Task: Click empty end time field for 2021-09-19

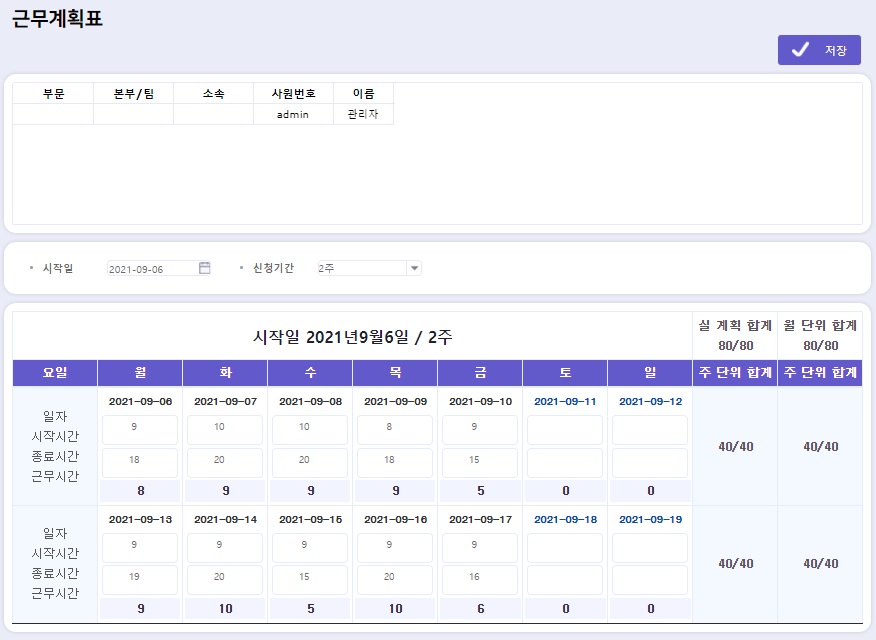Action: (650, 580)
